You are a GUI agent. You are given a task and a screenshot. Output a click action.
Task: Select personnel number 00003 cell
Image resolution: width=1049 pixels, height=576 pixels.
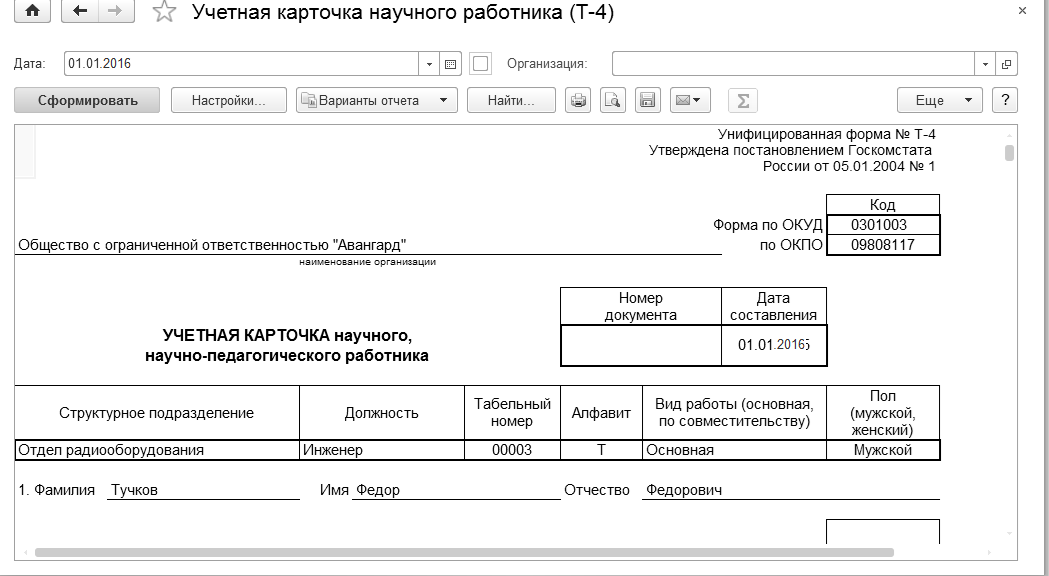[512, 450]
